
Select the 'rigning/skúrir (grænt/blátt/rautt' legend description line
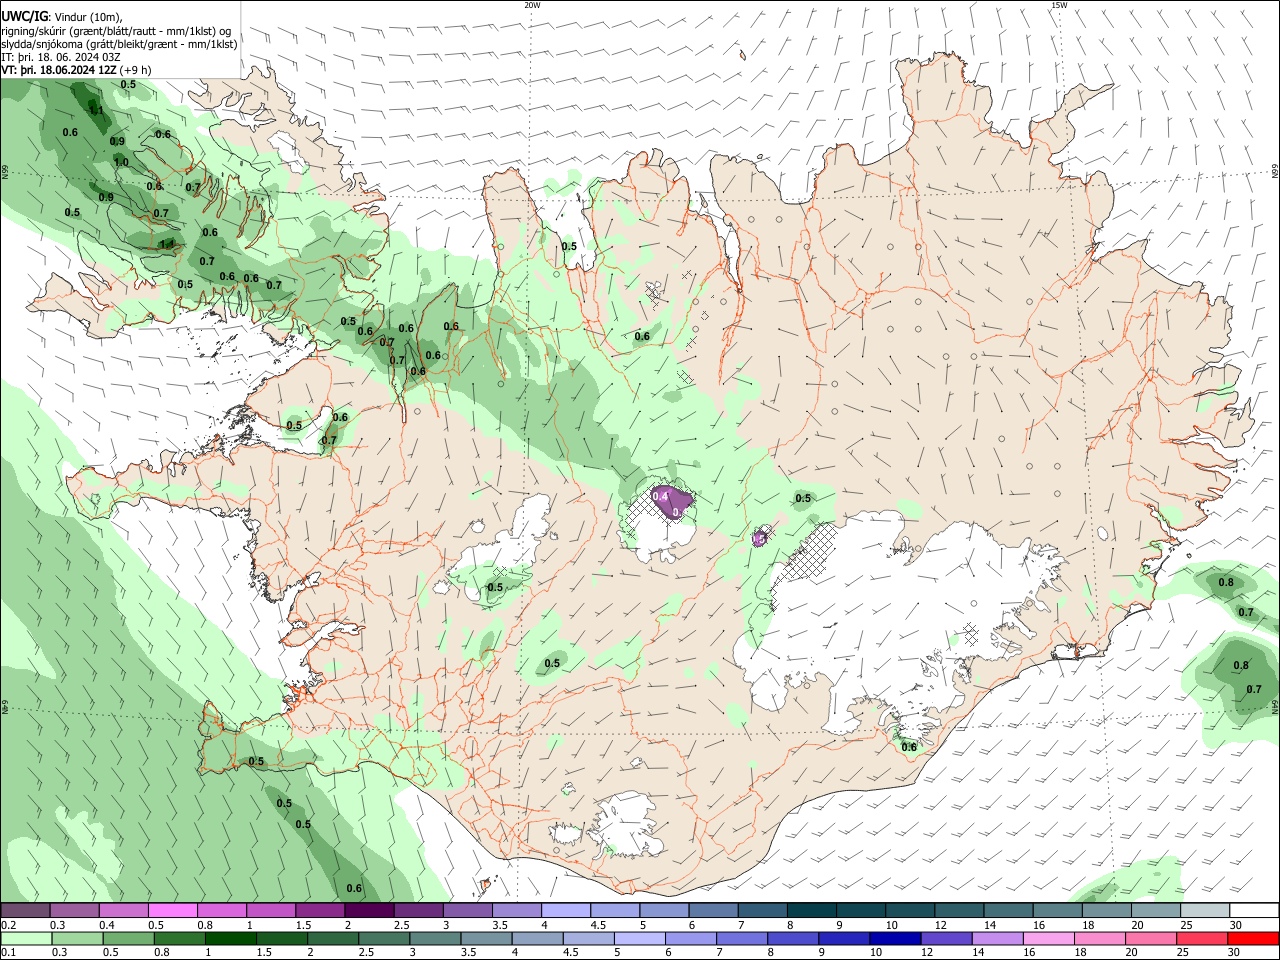pos(116,31)
